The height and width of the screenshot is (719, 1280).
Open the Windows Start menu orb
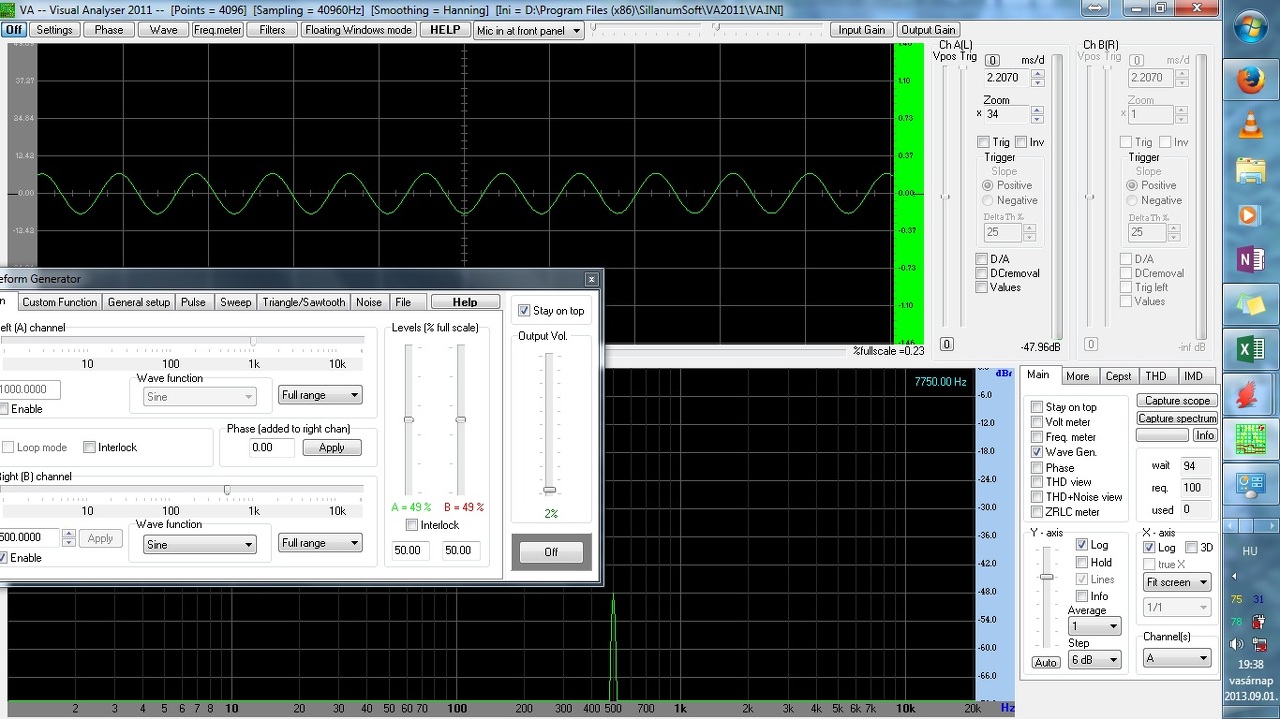point(1249,28)
